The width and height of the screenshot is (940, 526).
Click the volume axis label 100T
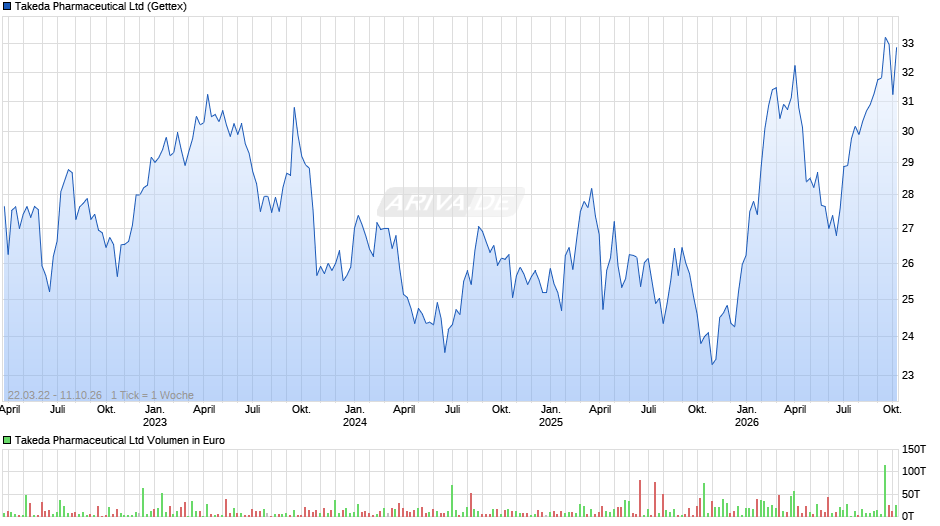914,471
